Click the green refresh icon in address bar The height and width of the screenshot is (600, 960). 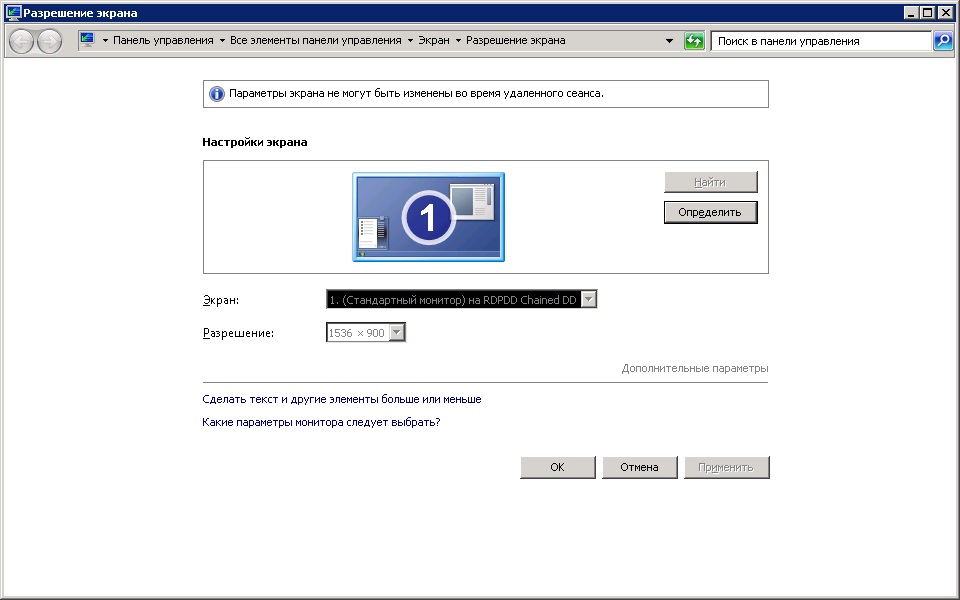(694, 41)
